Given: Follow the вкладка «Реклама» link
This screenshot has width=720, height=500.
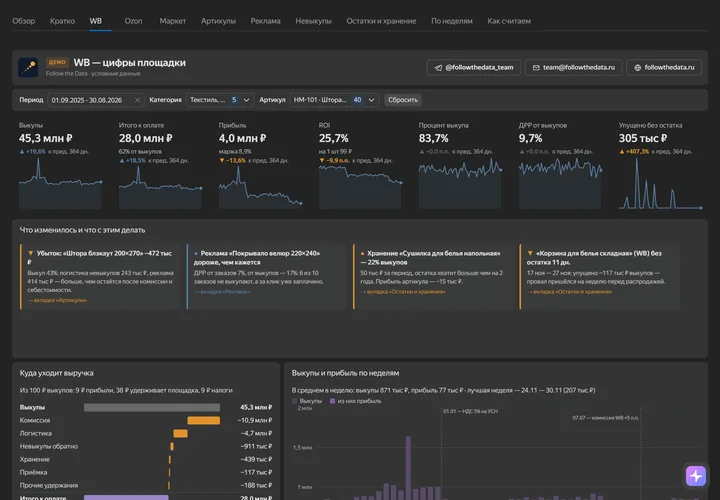Looking at the screenshot, I should click(x=222, y=292).
